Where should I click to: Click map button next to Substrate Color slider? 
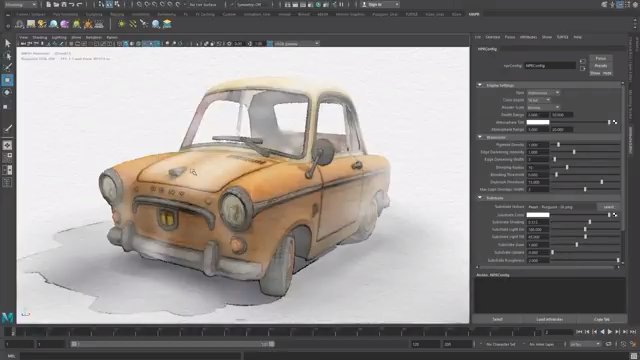[615, 215]
